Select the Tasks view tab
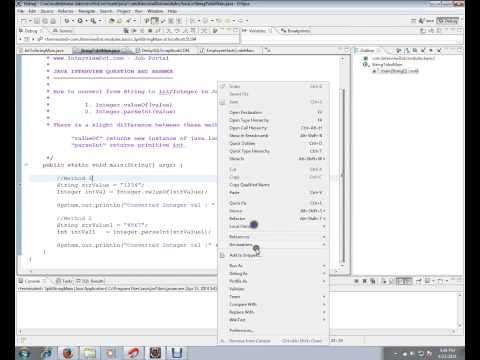Screen dimensions: 480x360 (x=64, y=281)
